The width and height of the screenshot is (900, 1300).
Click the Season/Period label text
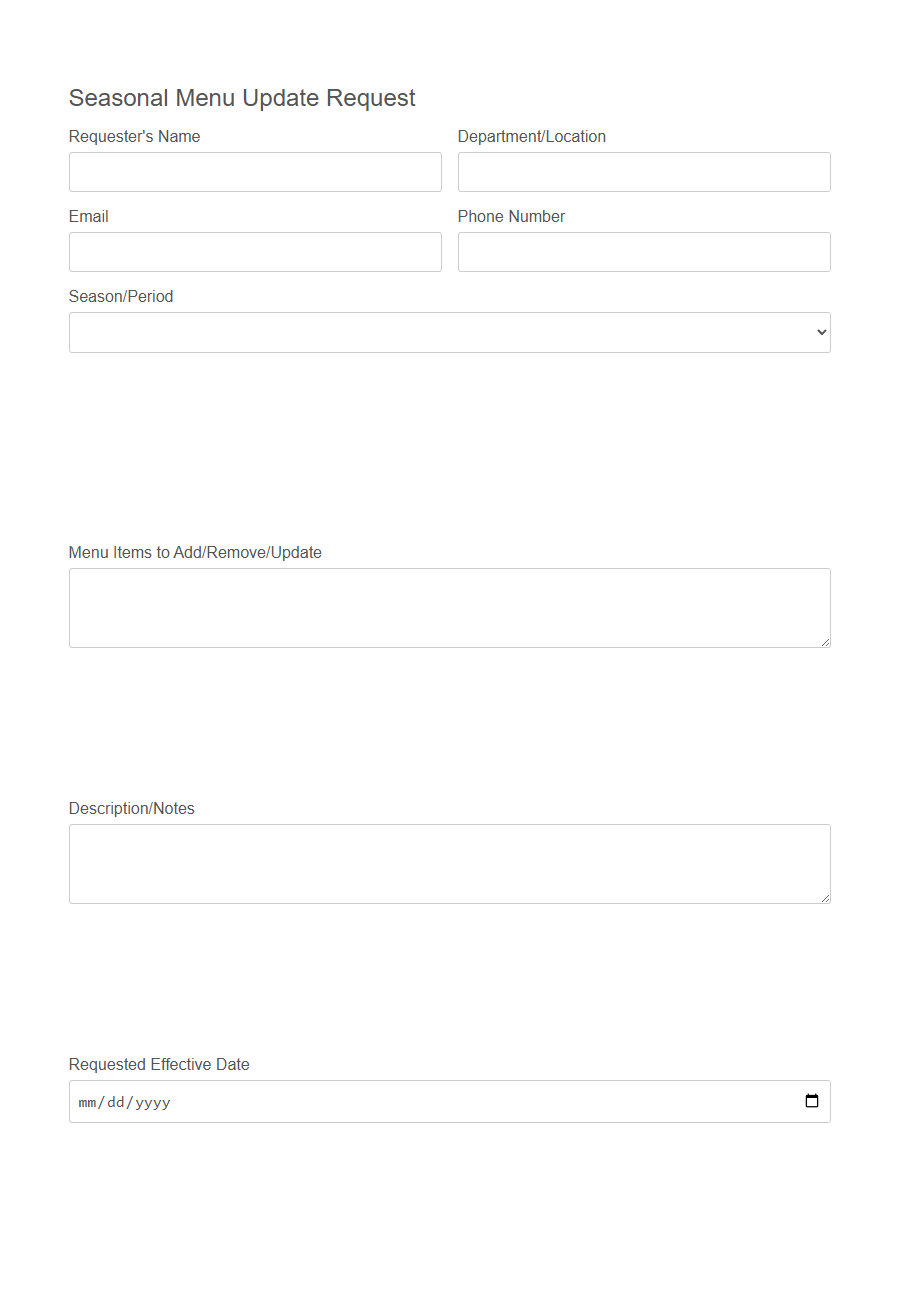click(120, 296)
